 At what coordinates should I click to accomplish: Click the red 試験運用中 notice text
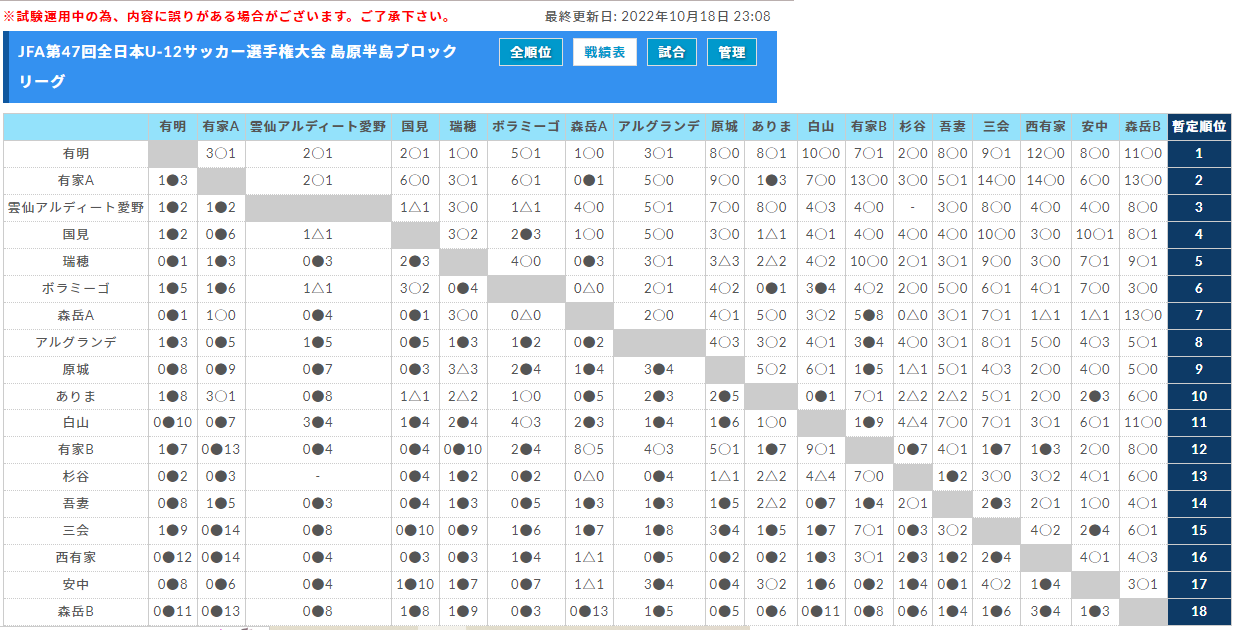[x=227, y=17]
